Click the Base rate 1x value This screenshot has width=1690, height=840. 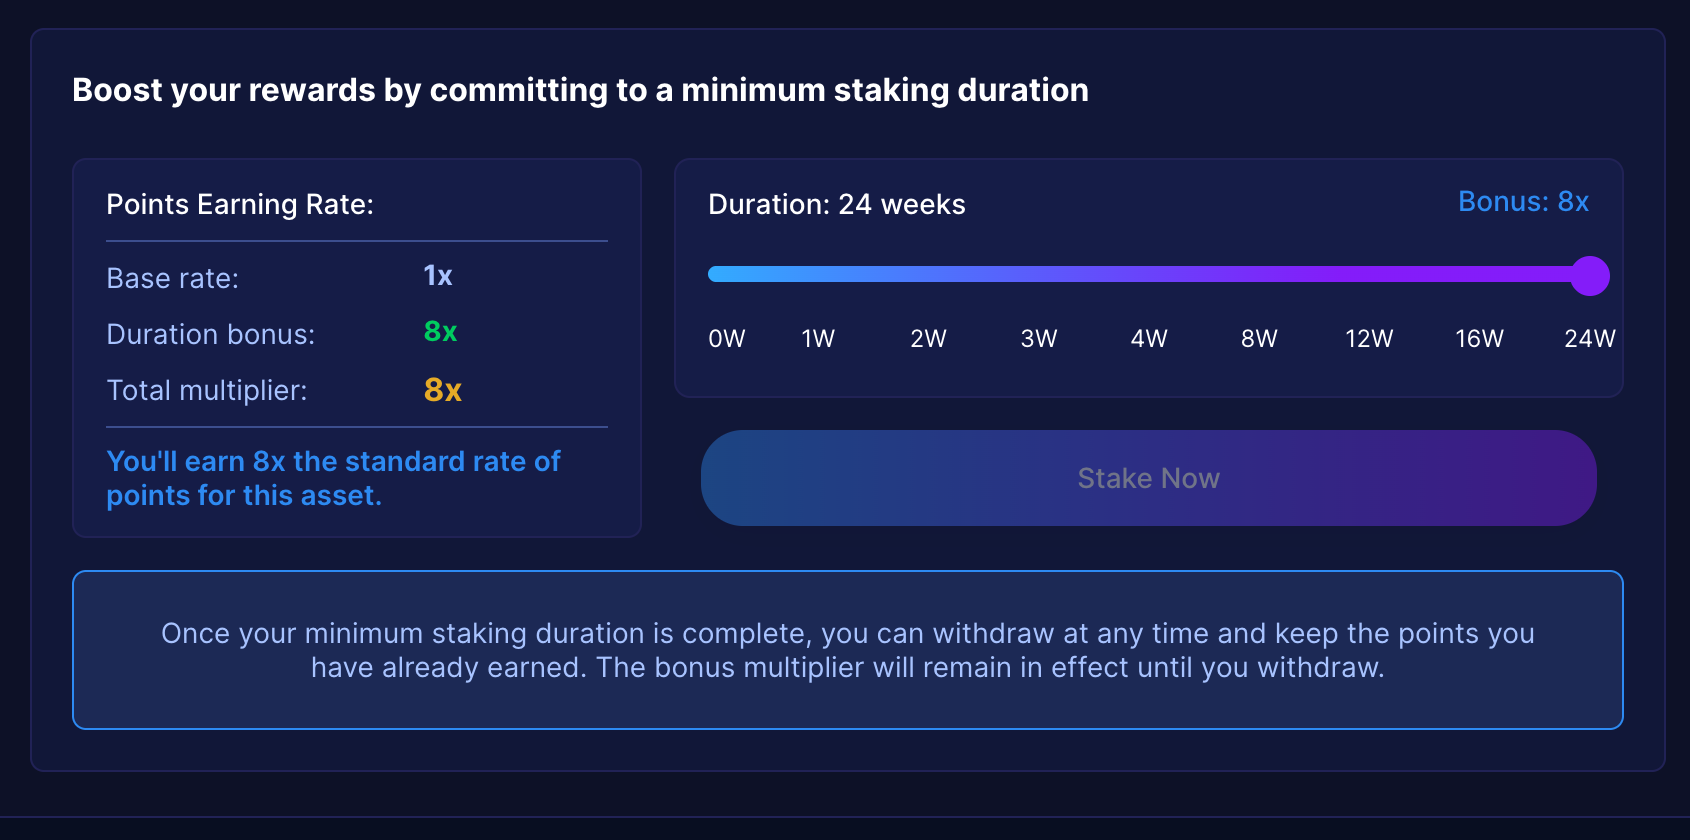(437, 276)
